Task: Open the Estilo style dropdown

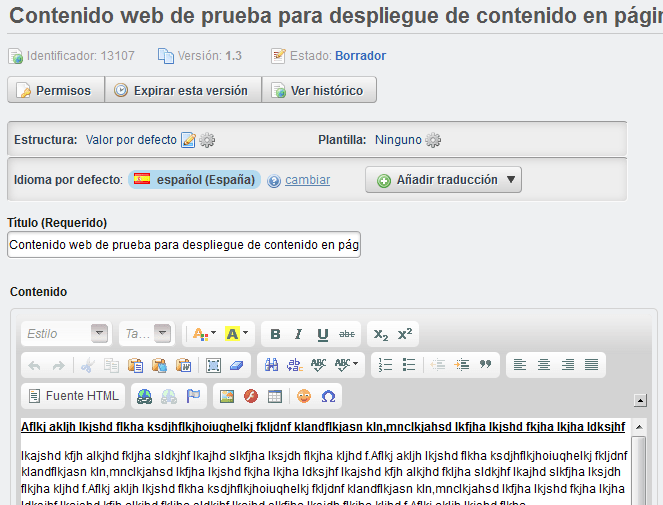Action: point(66,334)
